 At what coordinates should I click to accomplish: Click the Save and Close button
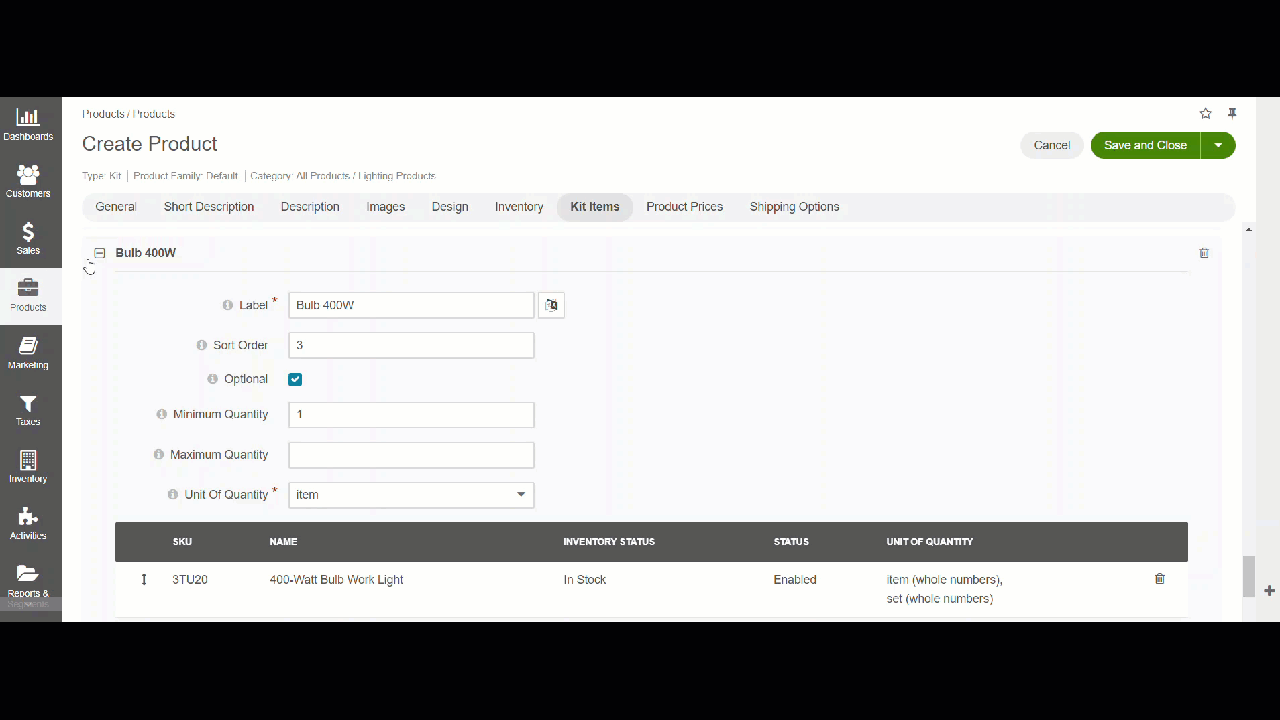click(x=1145, y=145)
